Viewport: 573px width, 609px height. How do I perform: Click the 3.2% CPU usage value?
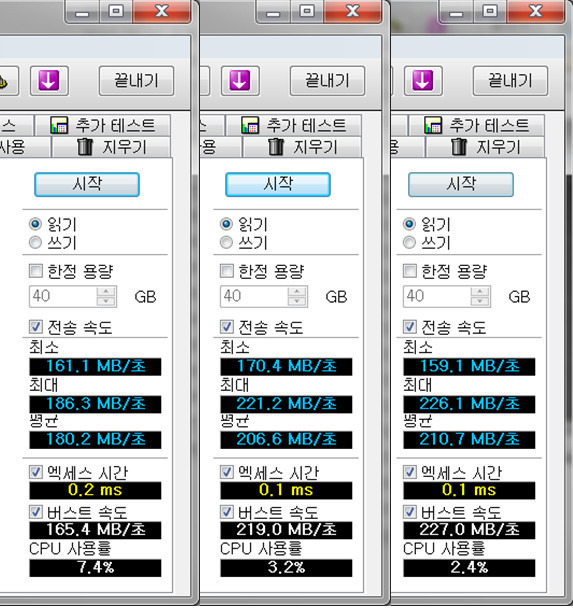click(286, 568)
